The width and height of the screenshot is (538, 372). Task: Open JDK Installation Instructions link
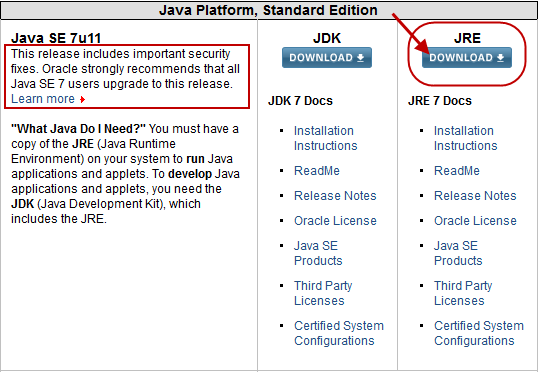(326, 138)
